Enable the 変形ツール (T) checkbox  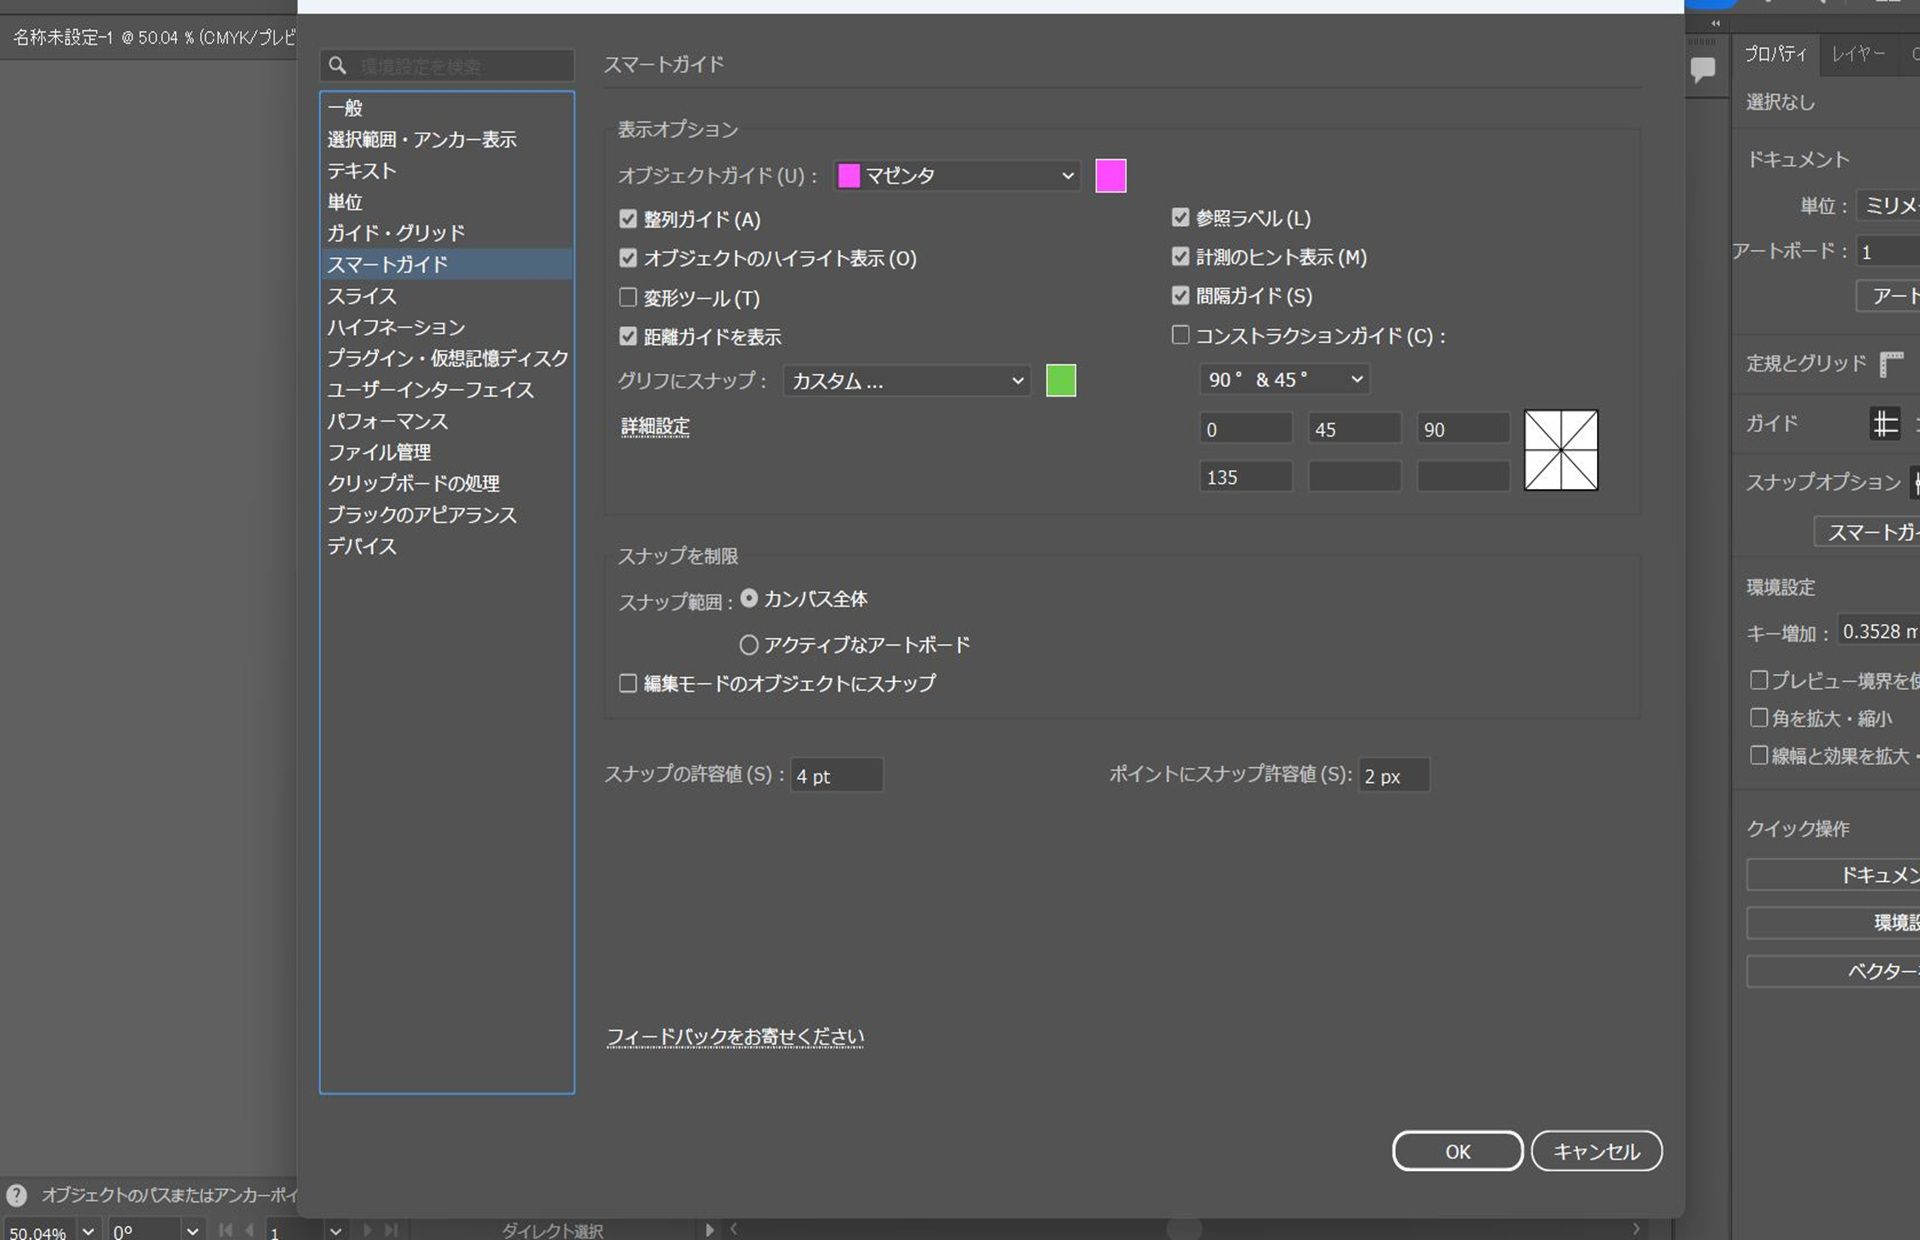628,298
